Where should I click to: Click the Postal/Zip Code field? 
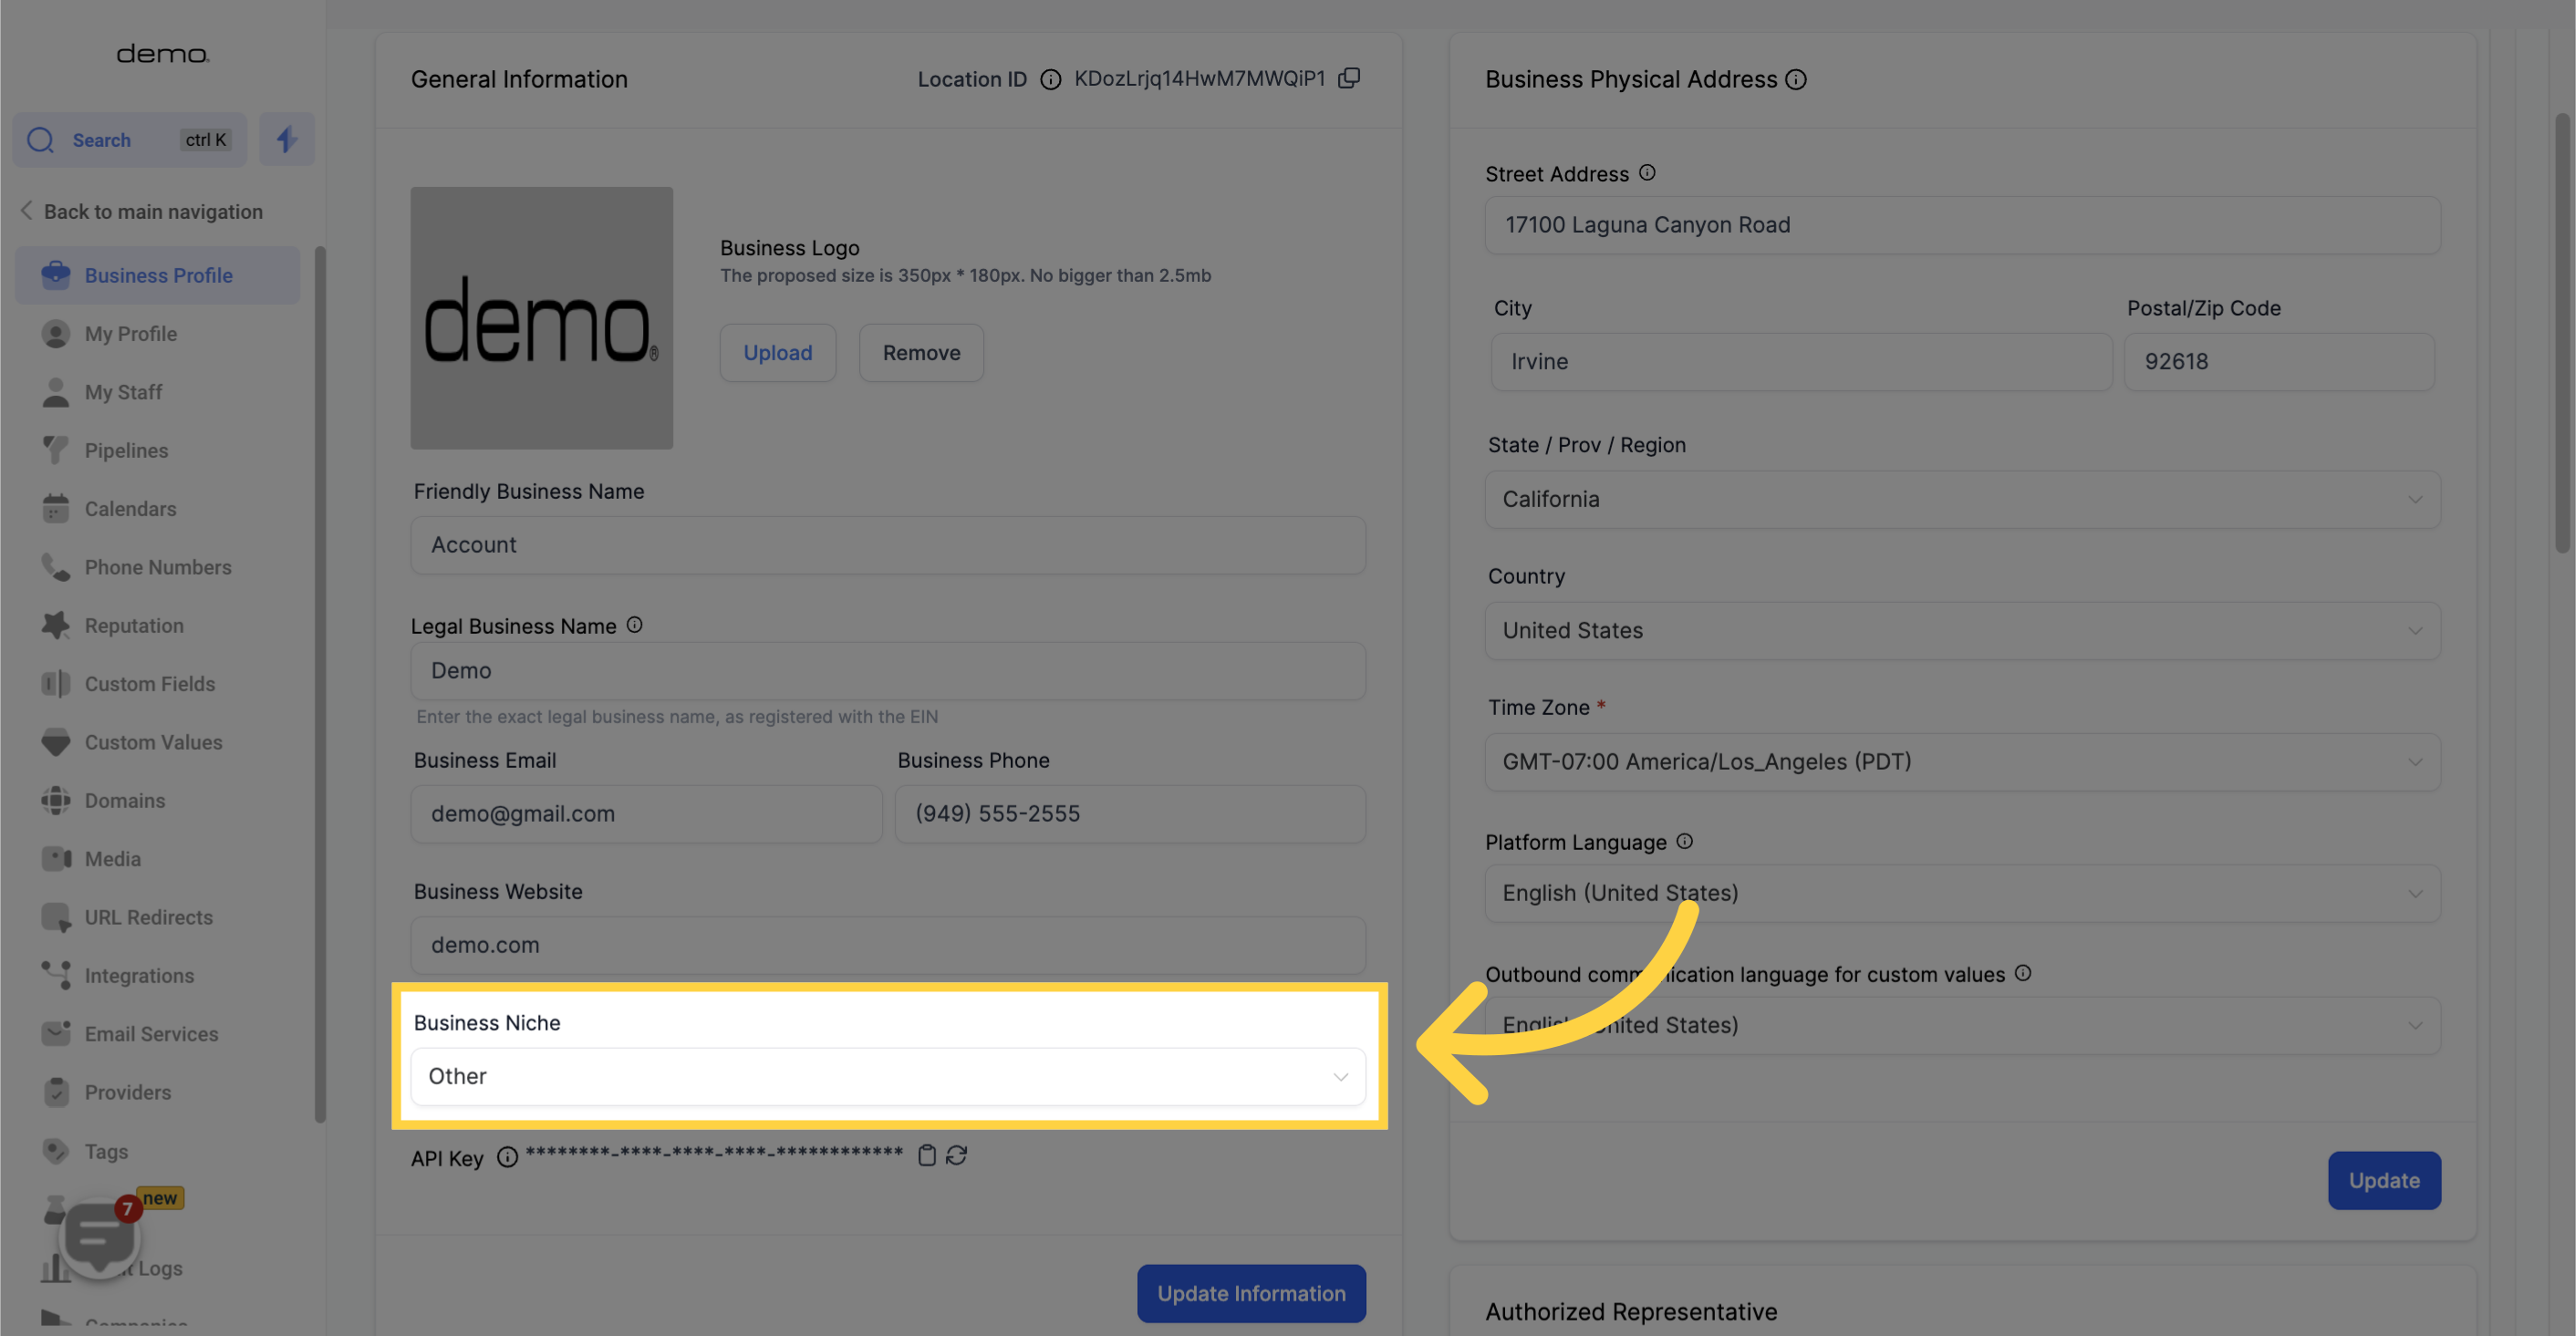(2279, 362)
